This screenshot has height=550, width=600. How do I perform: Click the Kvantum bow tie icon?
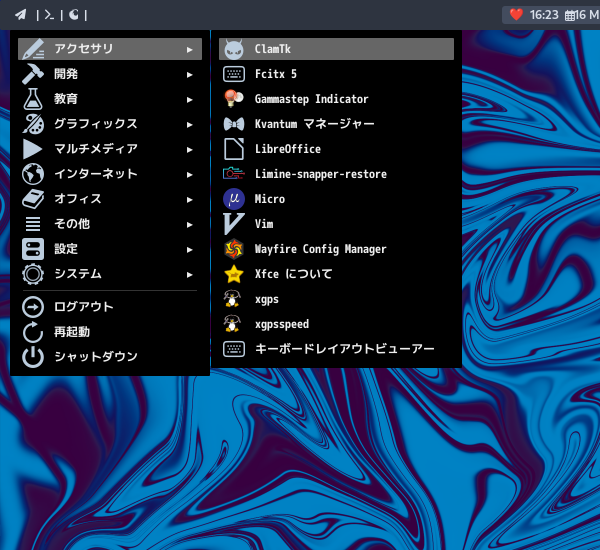coord(234,124)
